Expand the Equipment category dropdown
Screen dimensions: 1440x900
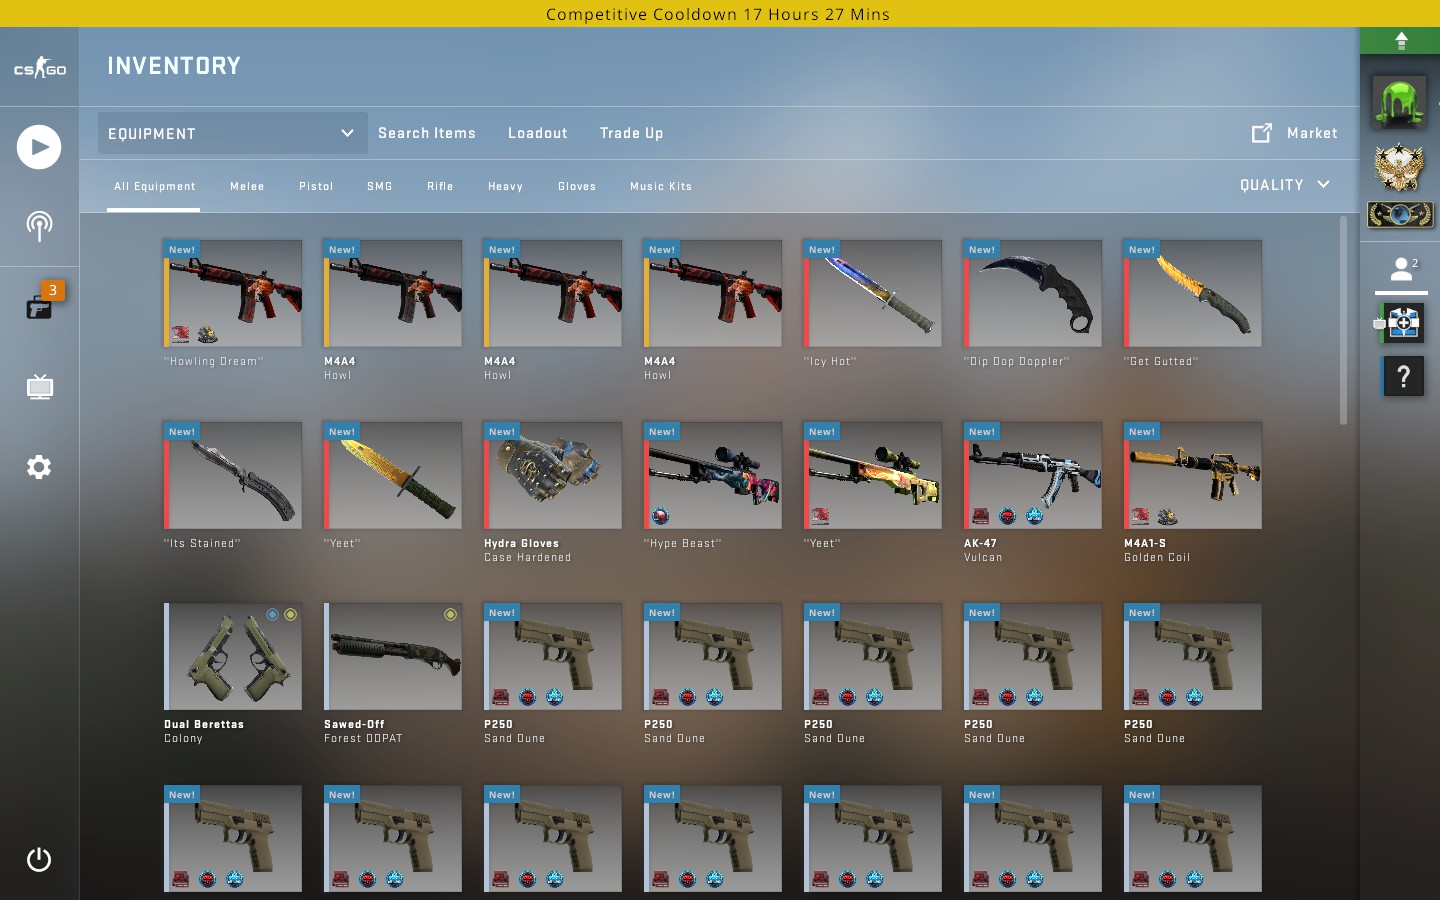pyautogui.click(x=232, y=133)
